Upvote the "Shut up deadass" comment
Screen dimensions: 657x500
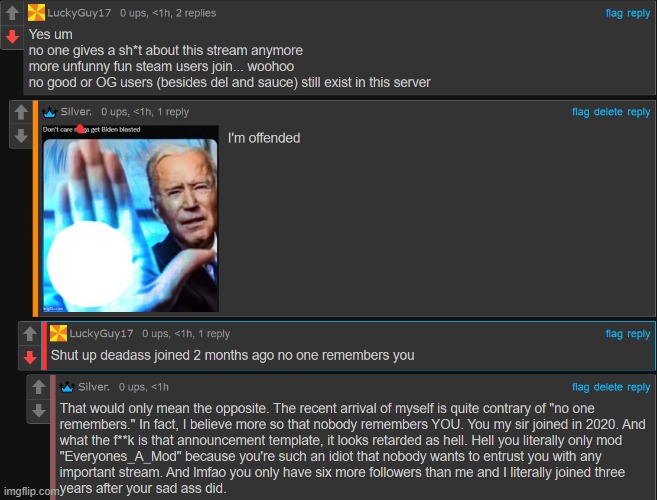30,334
